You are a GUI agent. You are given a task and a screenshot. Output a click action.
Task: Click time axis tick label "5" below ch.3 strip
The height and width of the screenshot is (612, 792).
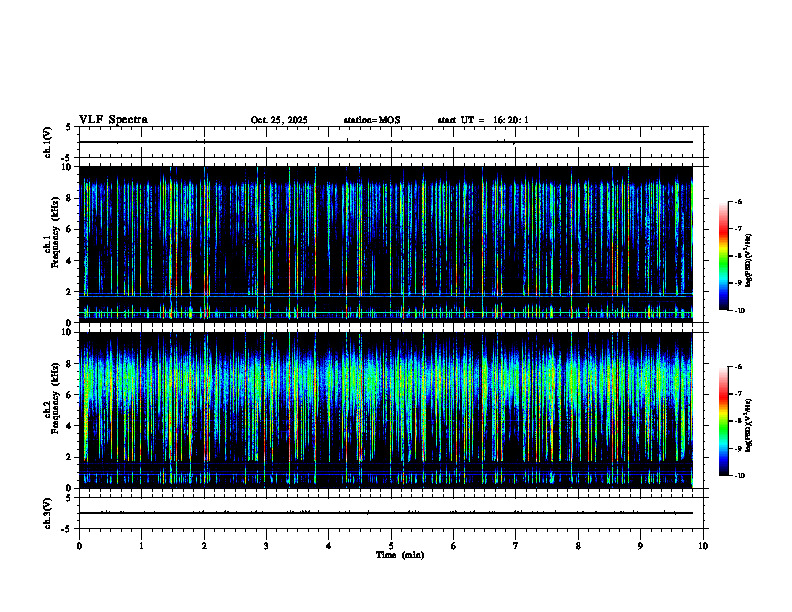391,546
